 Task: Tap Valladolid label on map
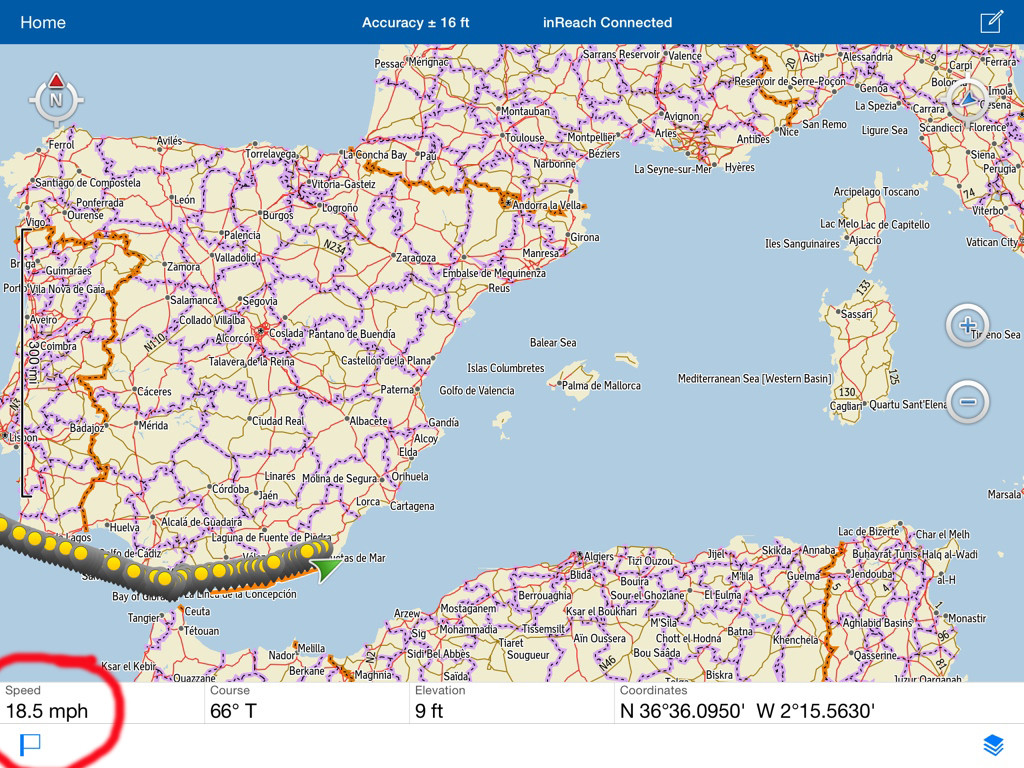pos(235,258)
